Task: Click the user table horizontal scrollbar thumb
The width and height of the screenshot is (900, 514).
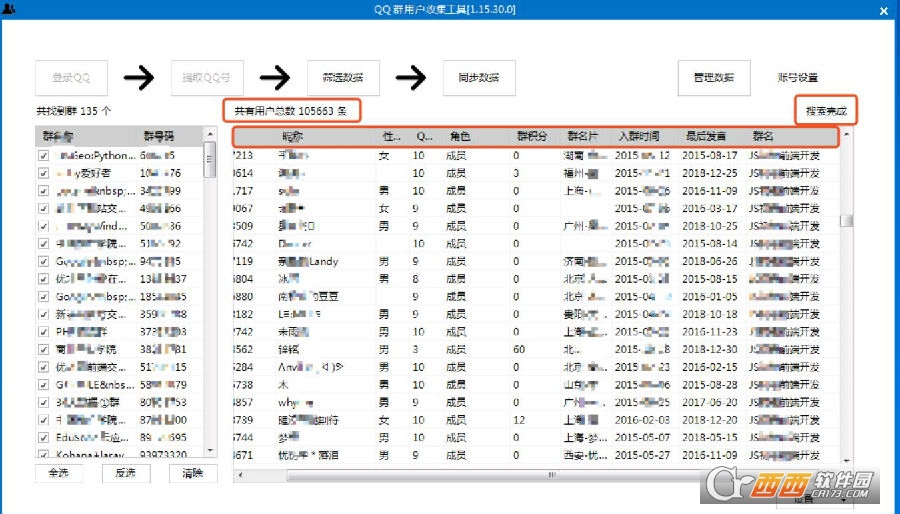Action: pyautogui.click(x=551, y=475)
